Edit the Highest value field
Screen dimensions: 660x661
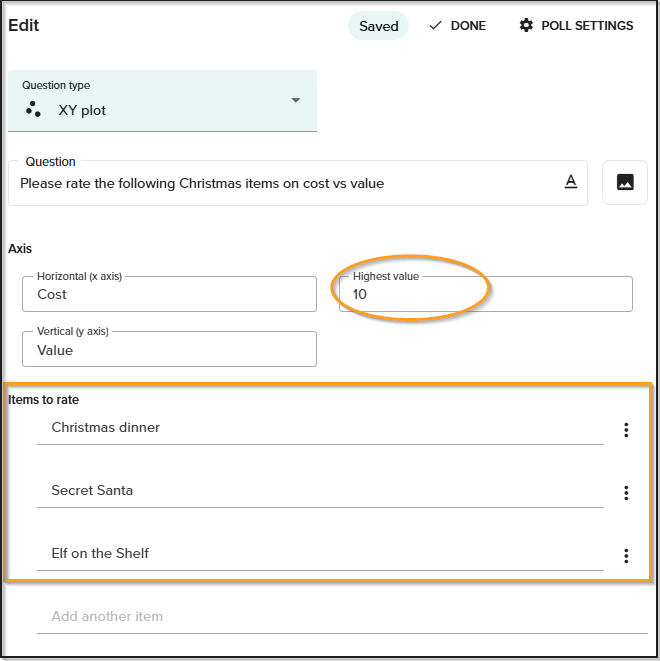[486, 294]
